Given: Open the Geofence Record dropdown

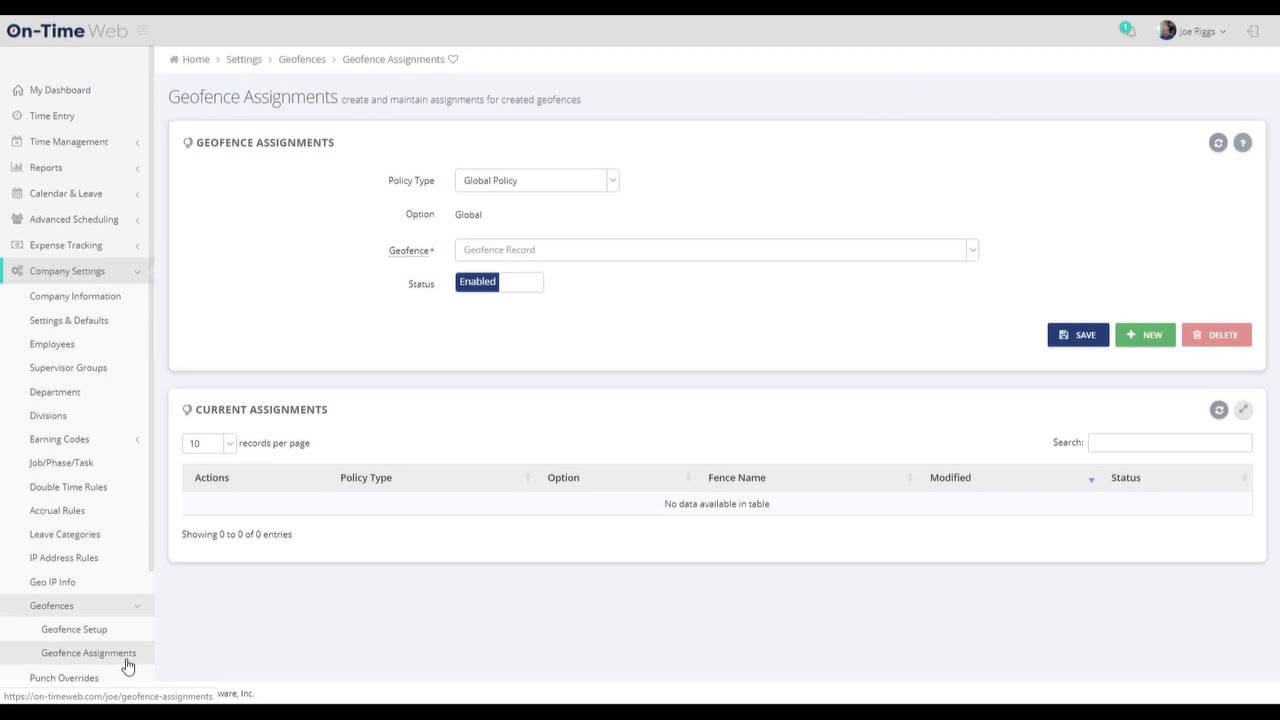Looking at the screenshot, I should (716, 250).
